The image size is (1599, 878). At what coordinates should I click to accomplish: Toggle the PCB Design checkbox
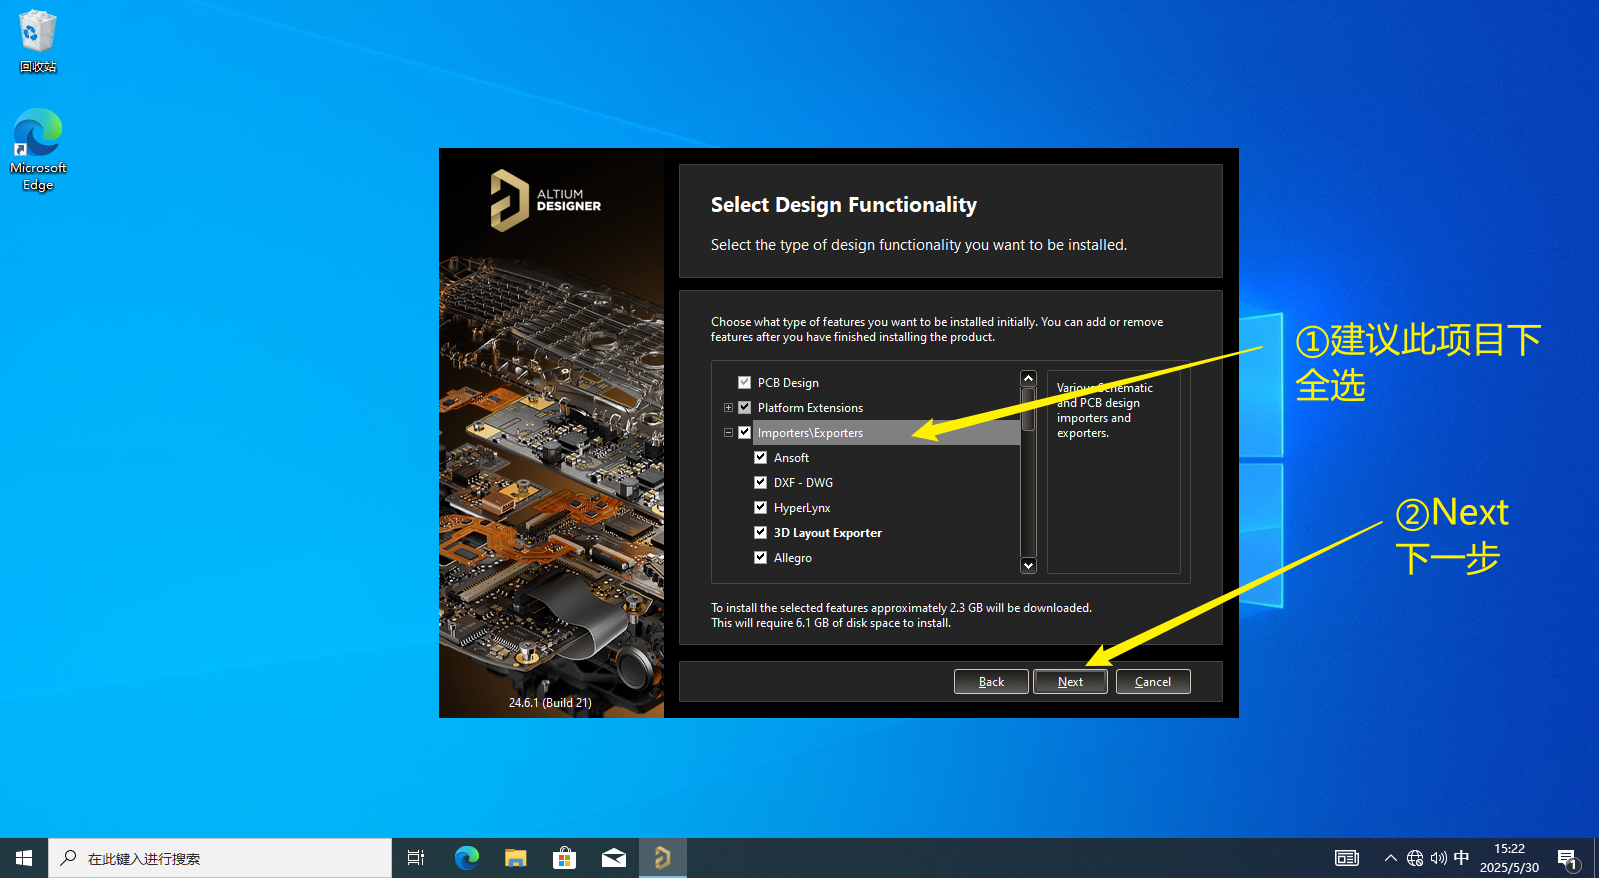point(744,382)
